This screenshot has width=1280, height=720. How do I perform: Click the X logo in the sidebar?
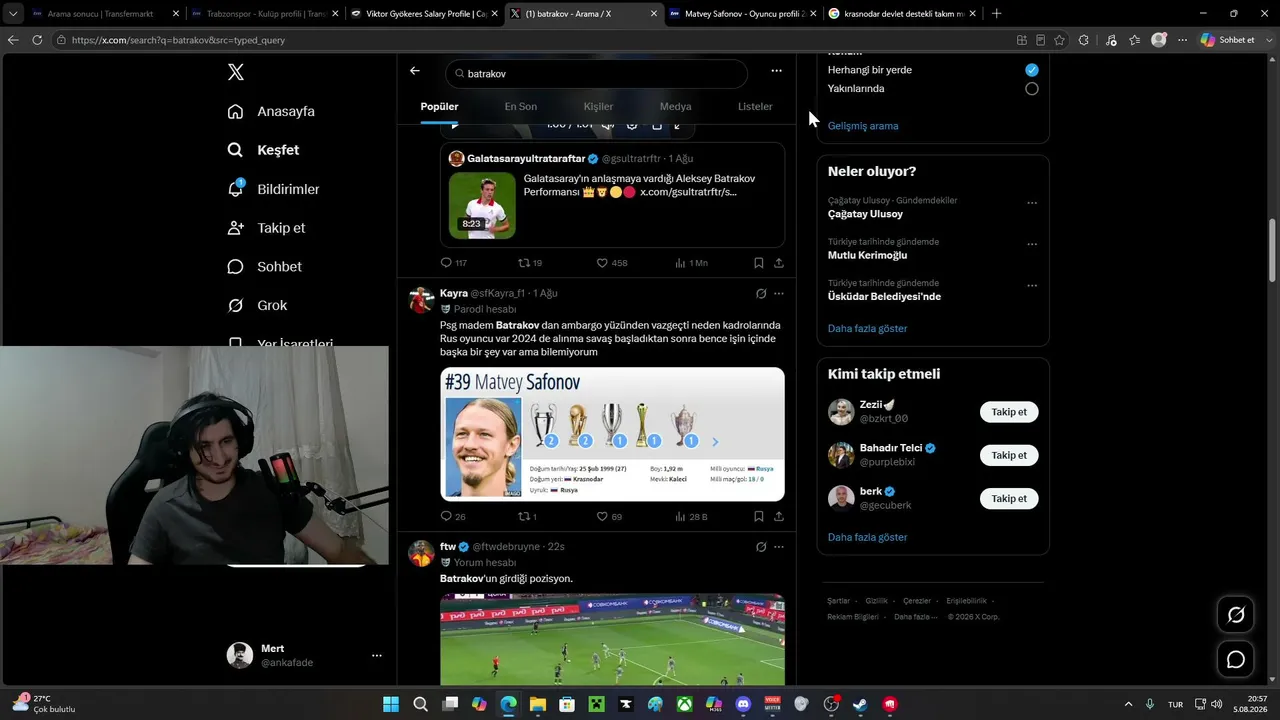point(236,72)
